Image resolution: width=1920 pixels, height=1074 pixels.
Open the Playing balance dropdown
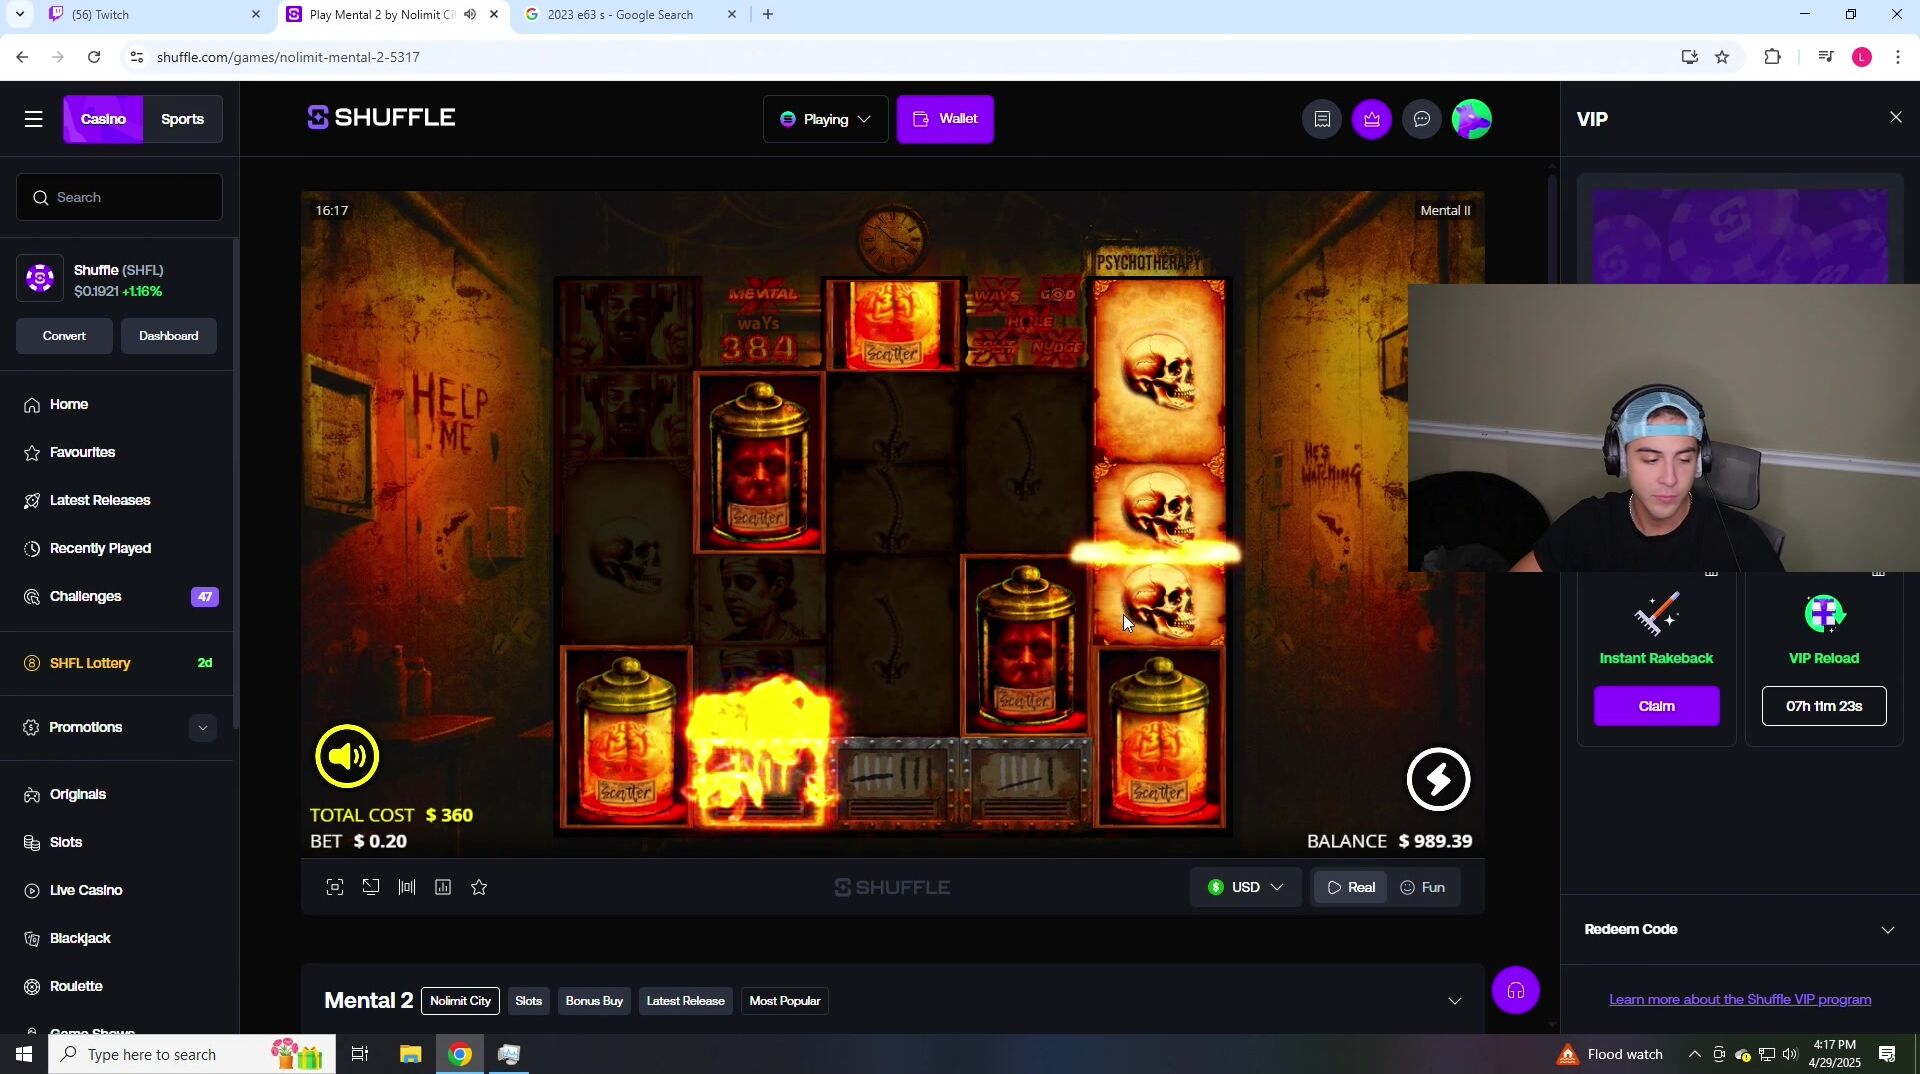click(x=825, y=120)
